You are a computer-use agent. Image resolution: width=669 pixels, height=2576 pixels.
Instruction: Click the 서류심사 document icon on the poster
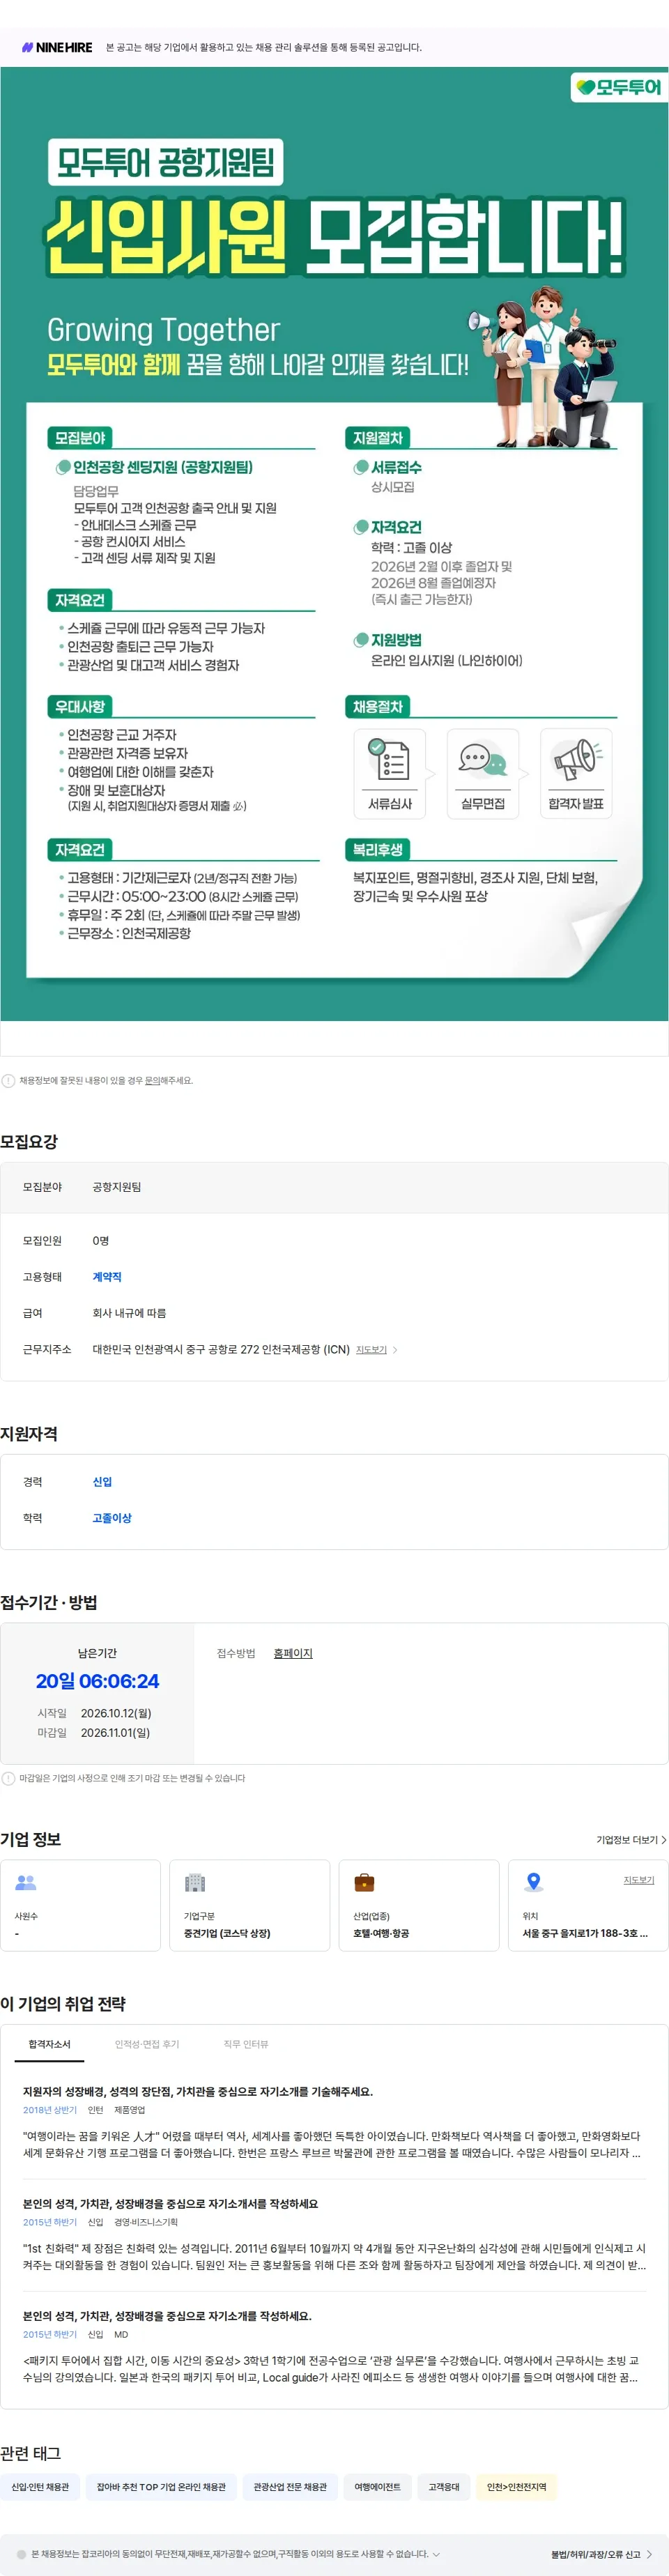pos(389,760)
